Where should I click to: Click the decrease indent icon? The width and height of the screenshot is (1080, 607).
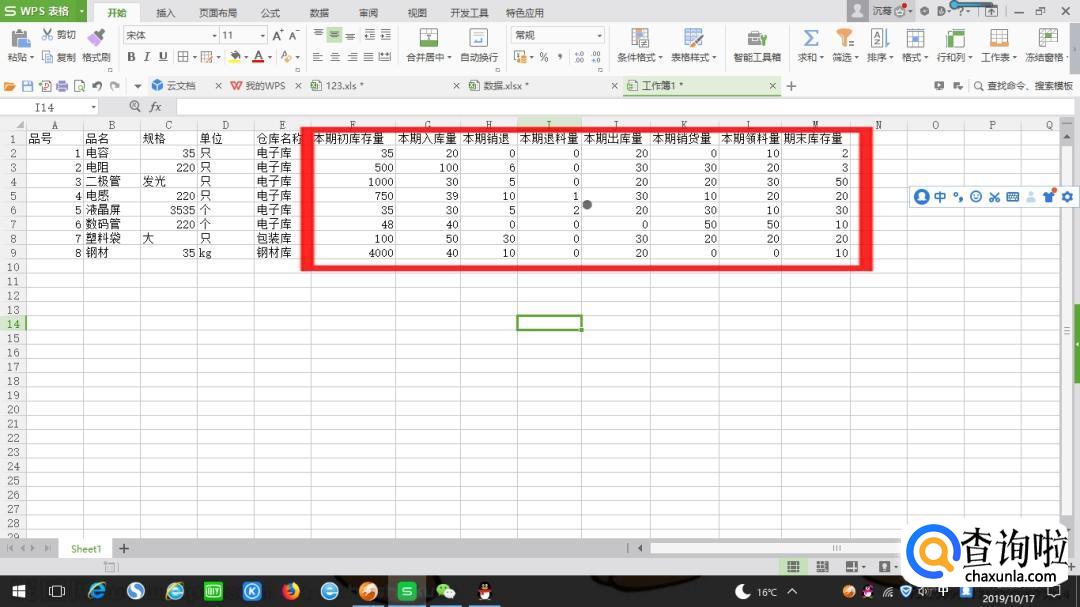[x=370, y=34]
